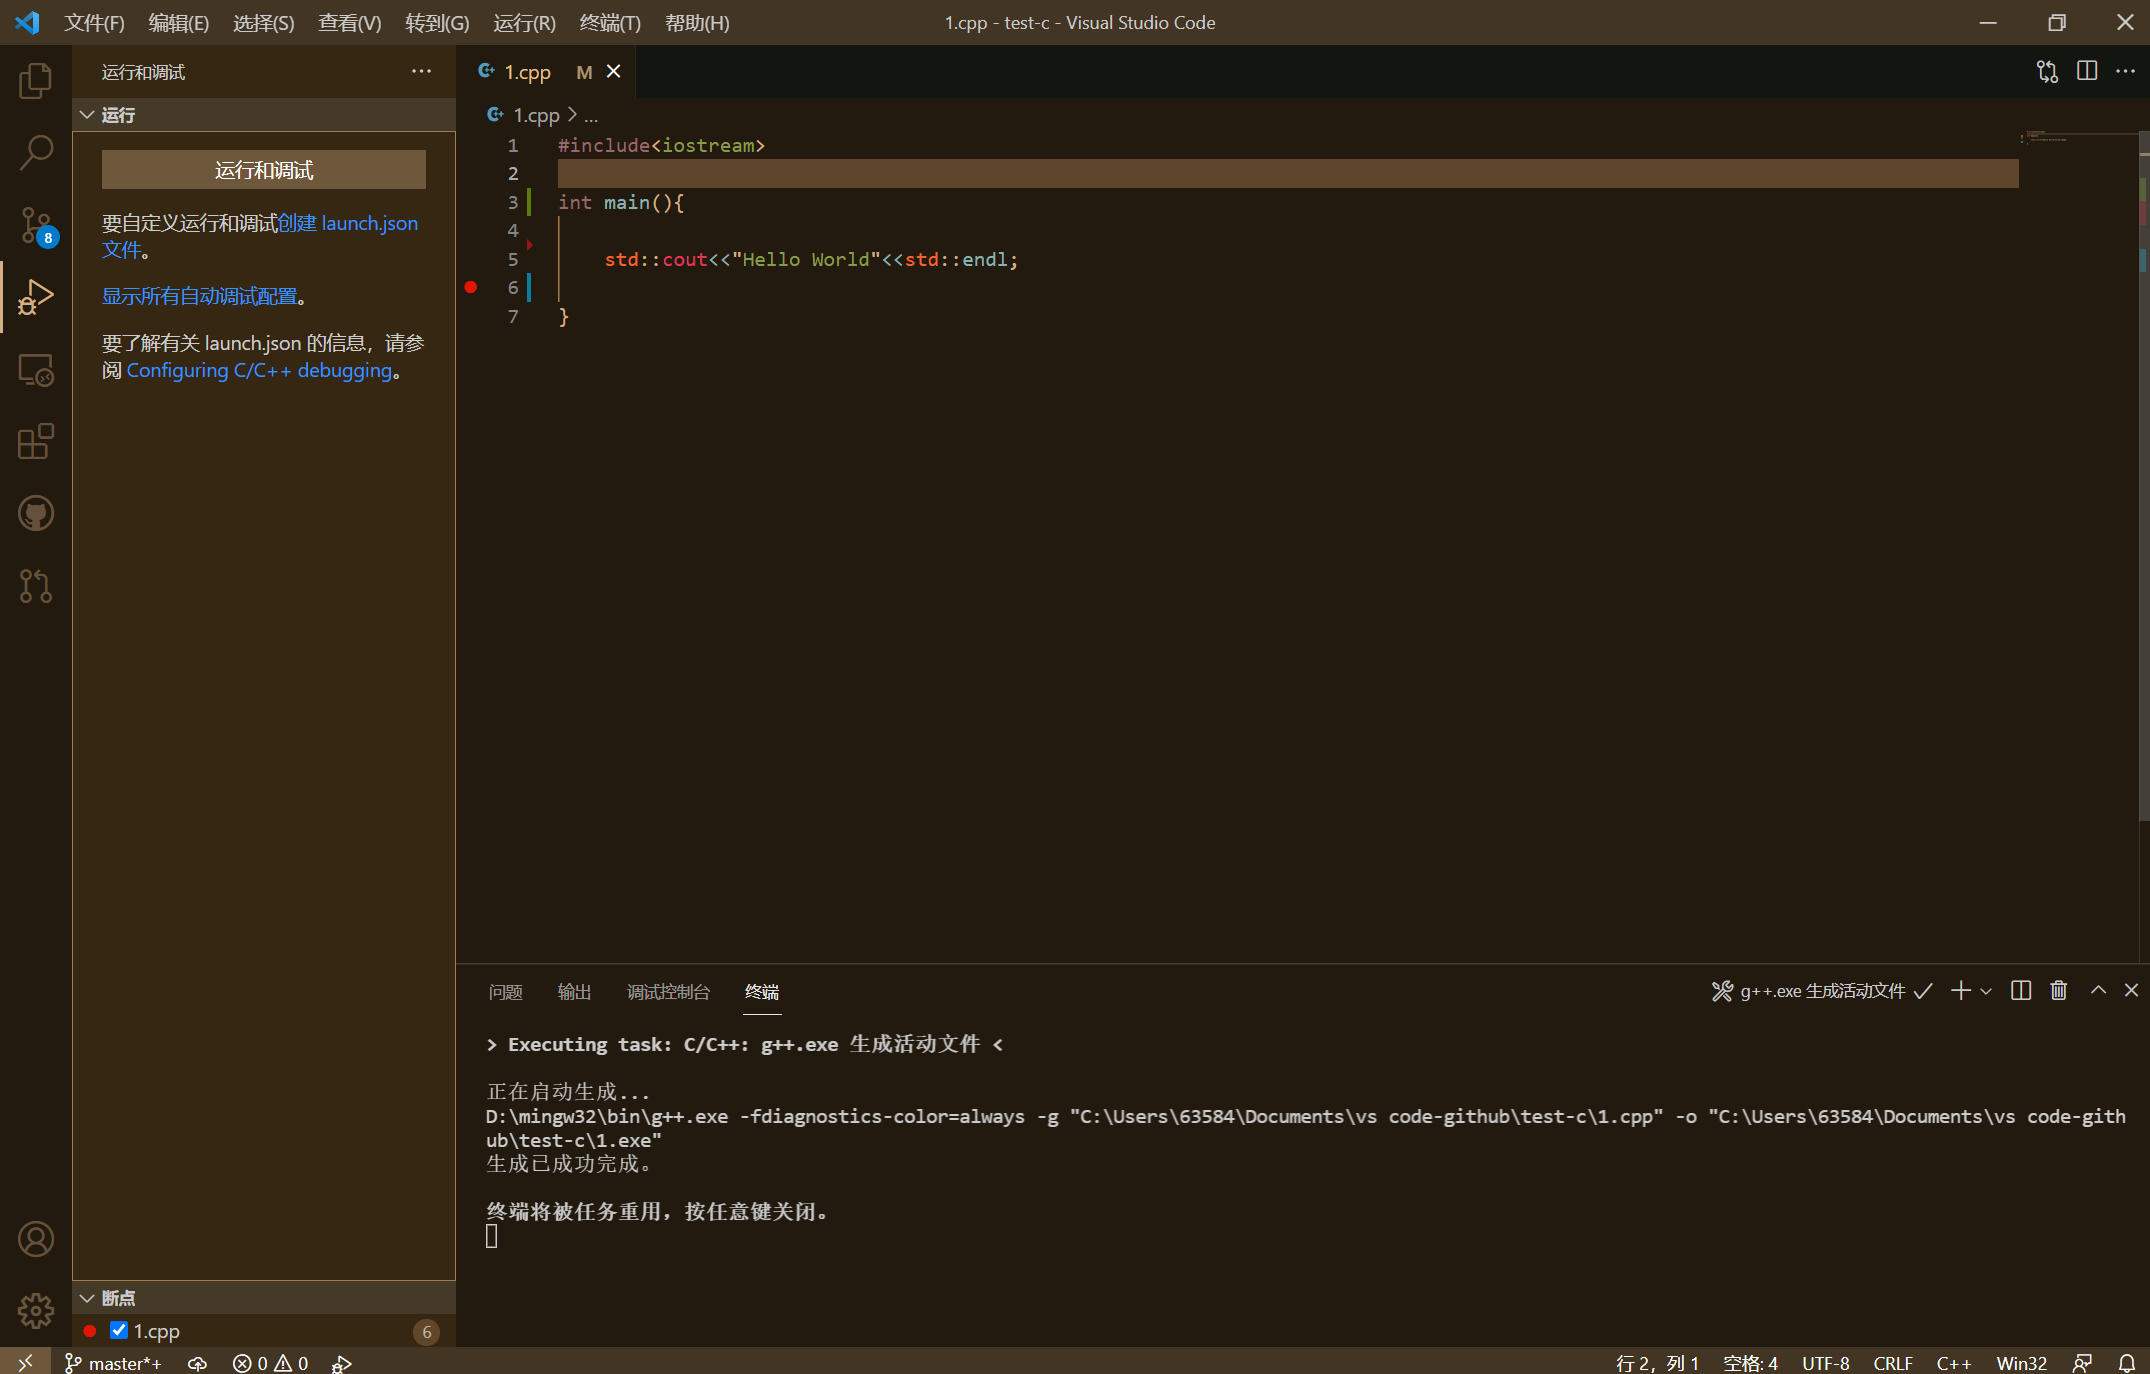This screenshot has height=1374, width=2150.
Task: Open the Search view in activity bar
Action: 36,153
